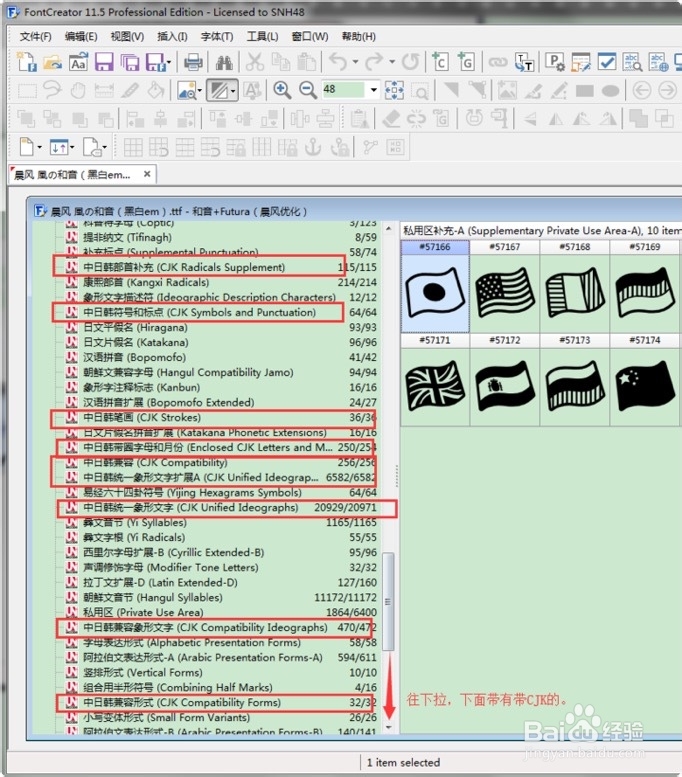Click the Transform wizard icon
The width and height of the screenshot is (682, 777).
click(x=524, y=62)
